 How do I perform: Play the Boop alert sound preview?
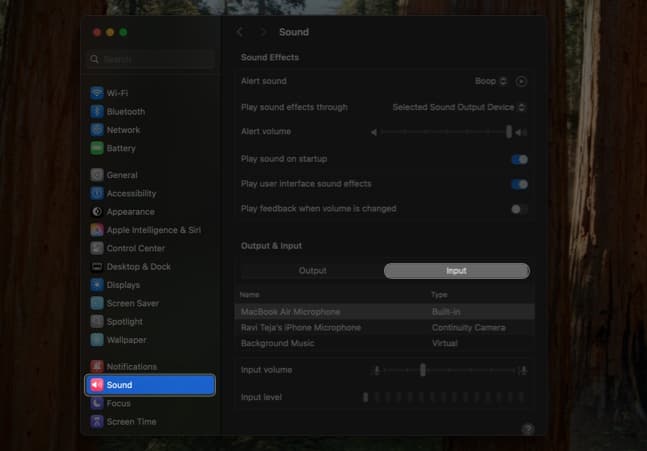click(521, 81)
